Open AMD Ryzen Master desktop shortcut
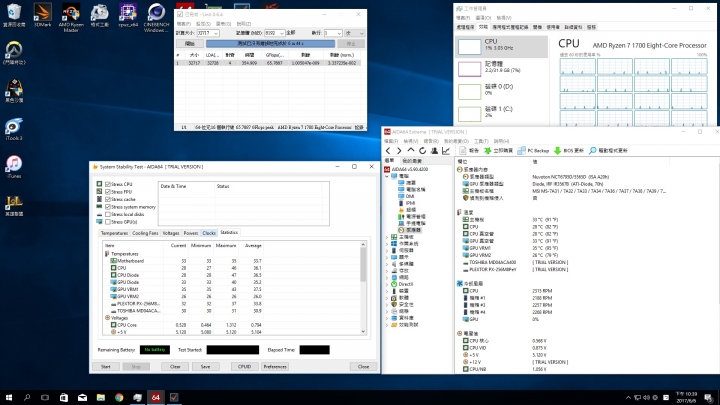The height and width of the screenshot is (405, 720). click(71, 17)
